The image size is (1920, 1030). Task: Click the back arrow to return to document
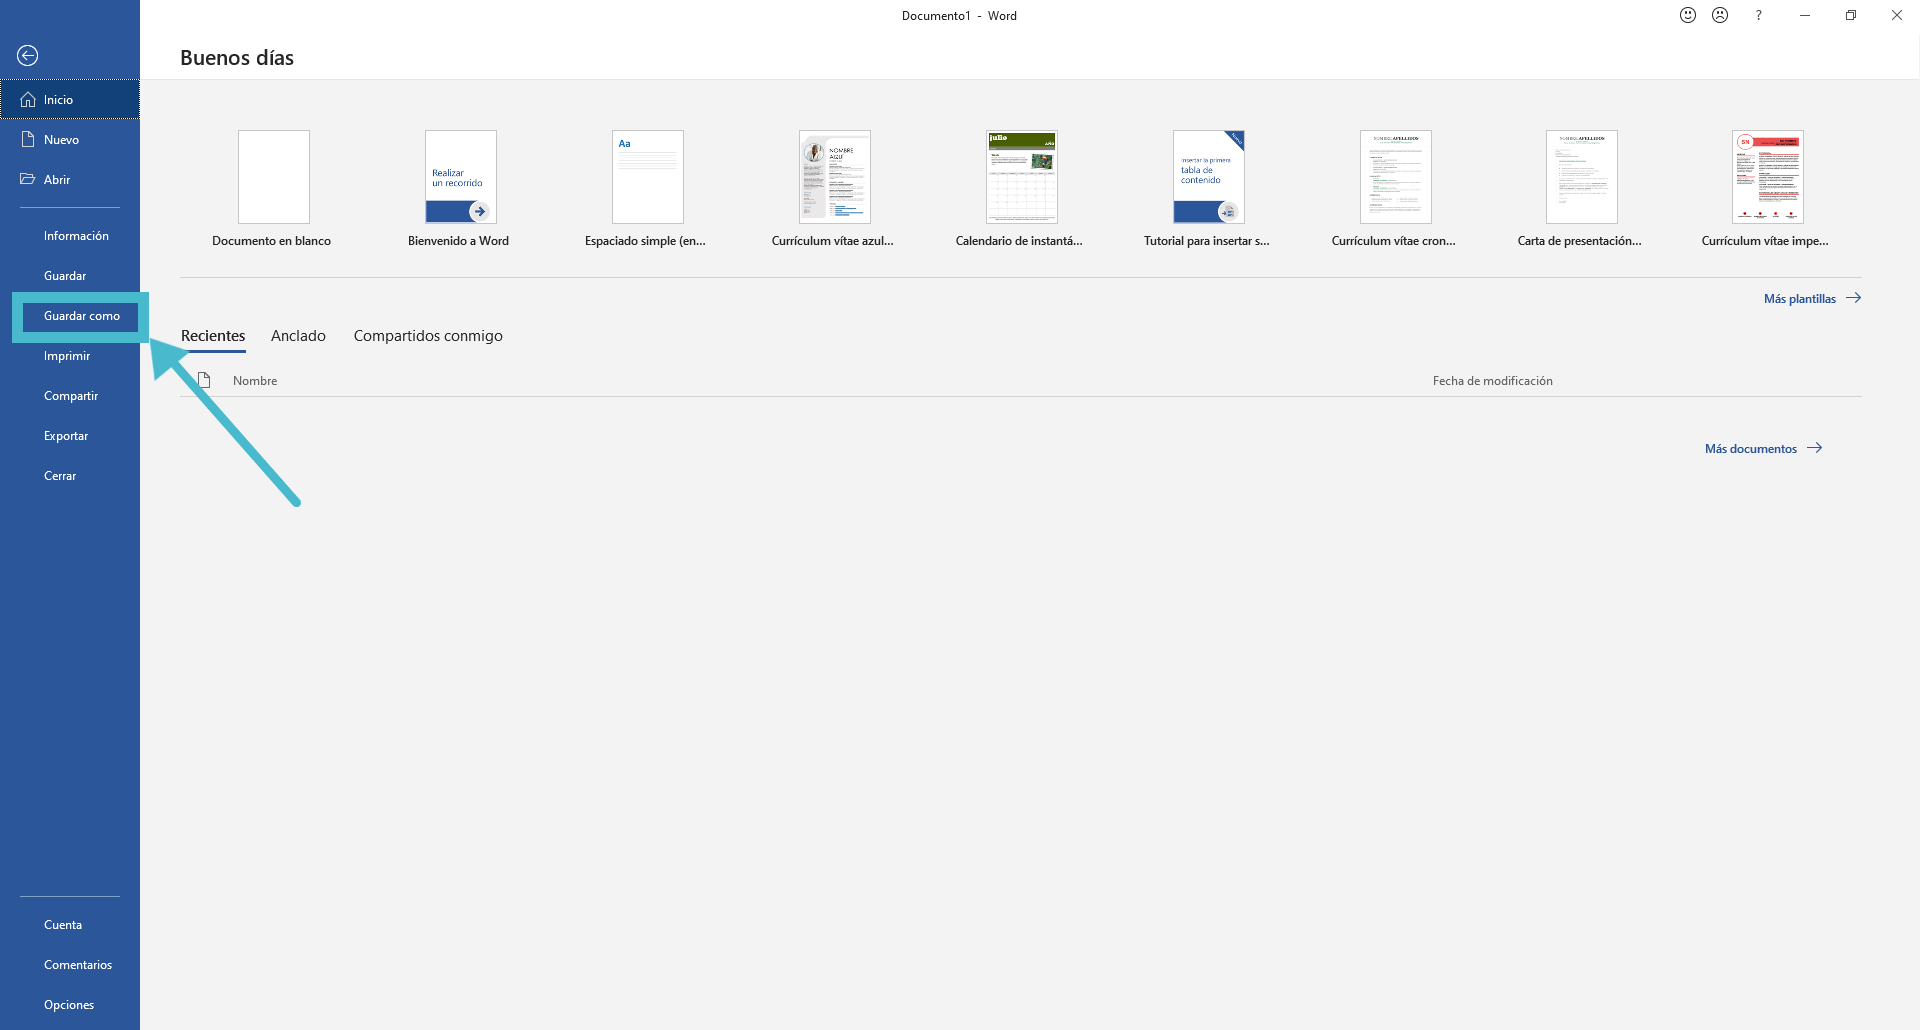coord(28,56)
